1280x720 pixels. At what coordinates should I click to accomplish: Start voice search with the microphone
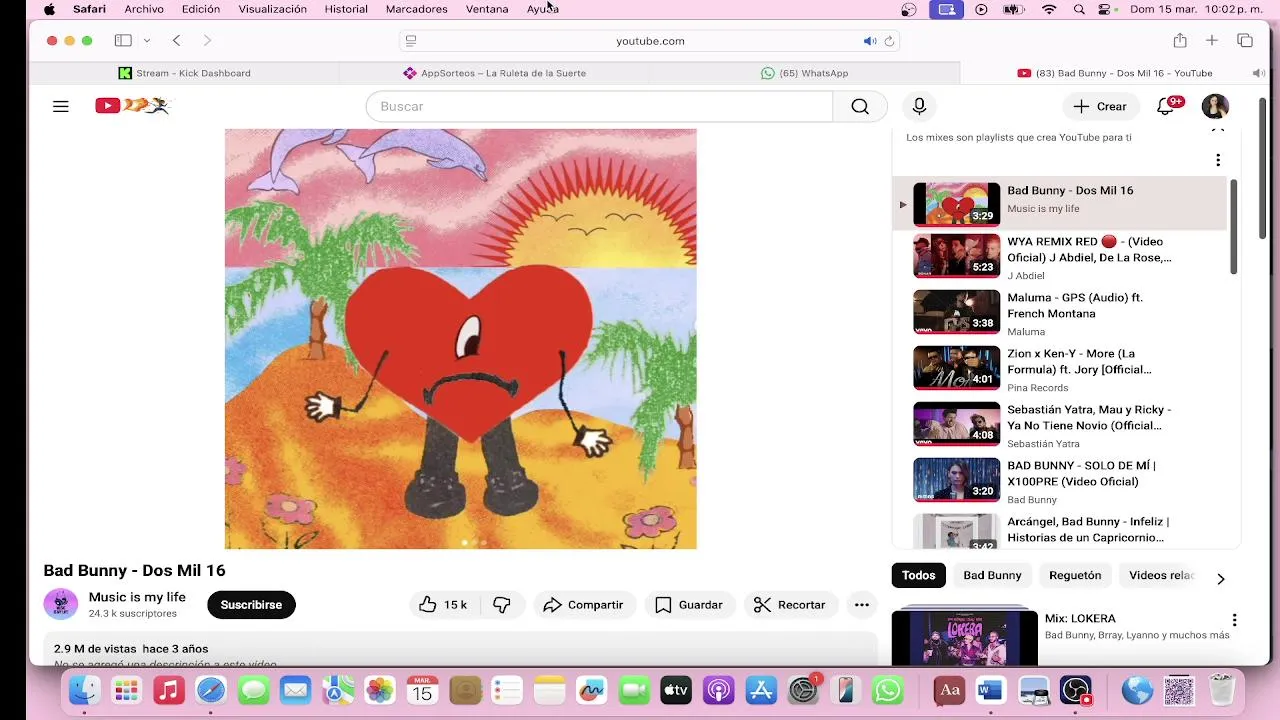919,106
